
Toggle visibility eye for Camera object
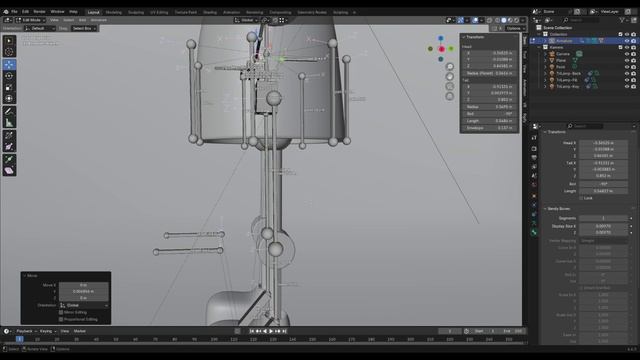click(627, 54)
